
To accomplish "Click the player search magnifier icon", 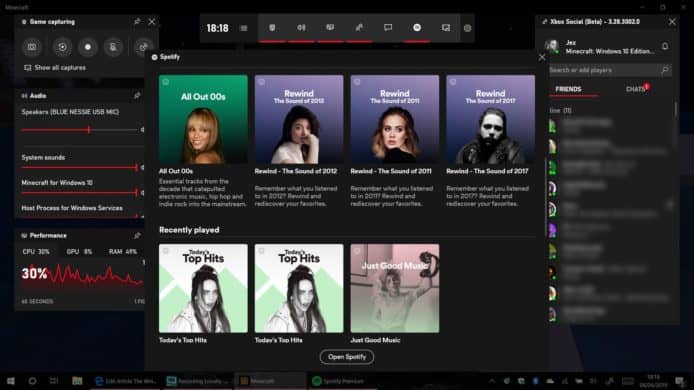I will click(x=665, y=70).
